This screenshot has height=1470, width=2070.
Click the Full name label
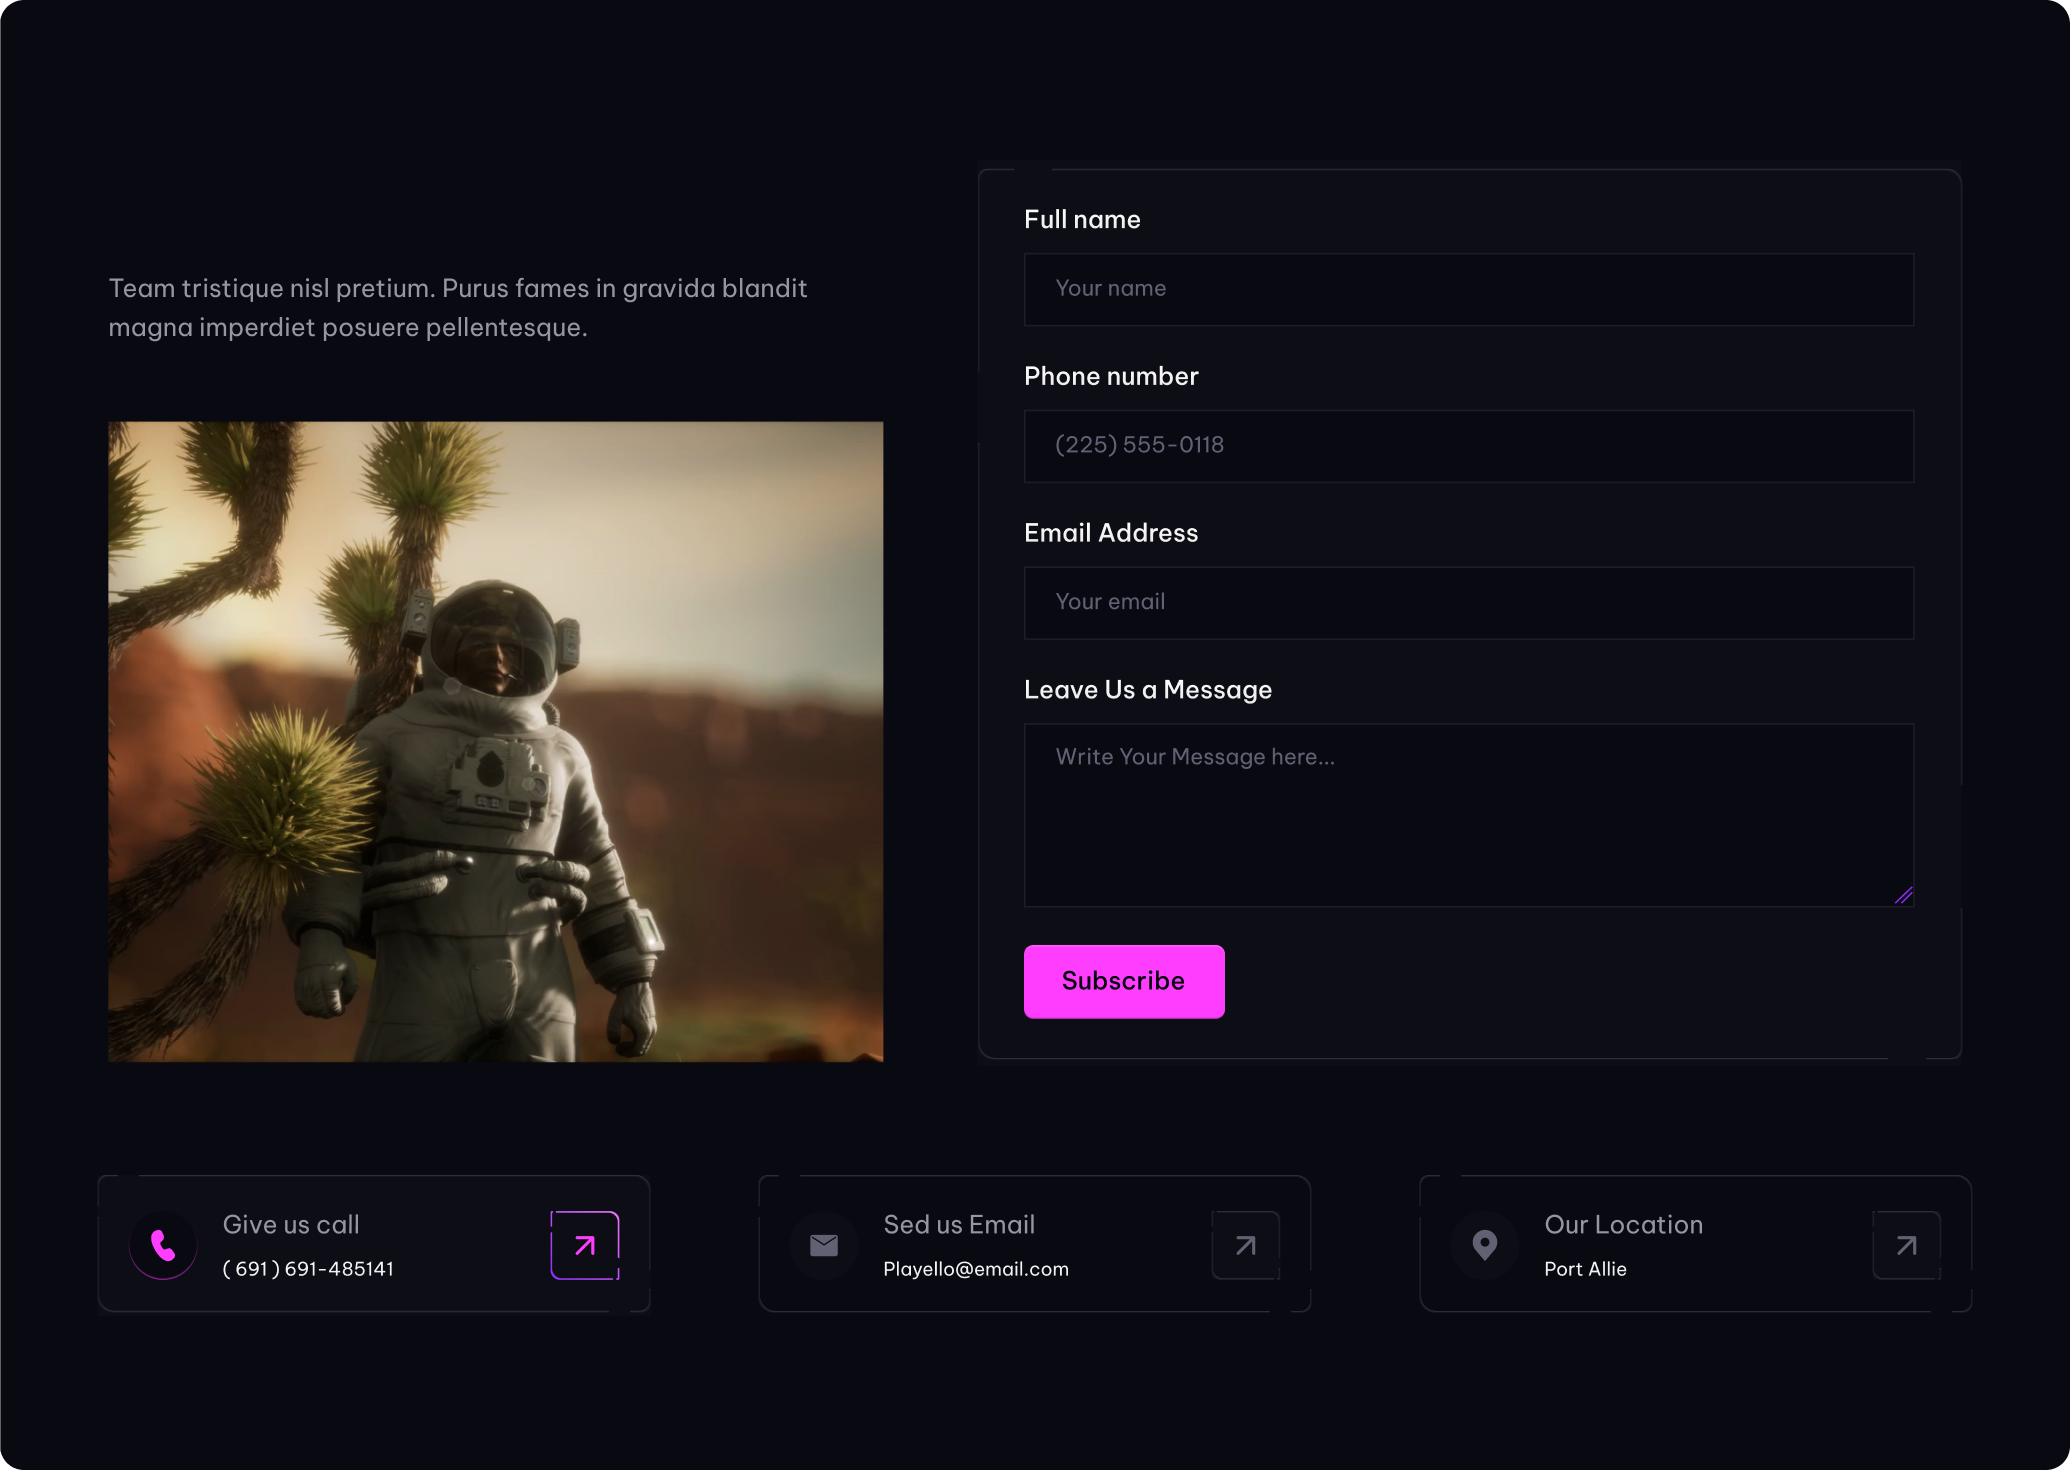(1082, 220)
